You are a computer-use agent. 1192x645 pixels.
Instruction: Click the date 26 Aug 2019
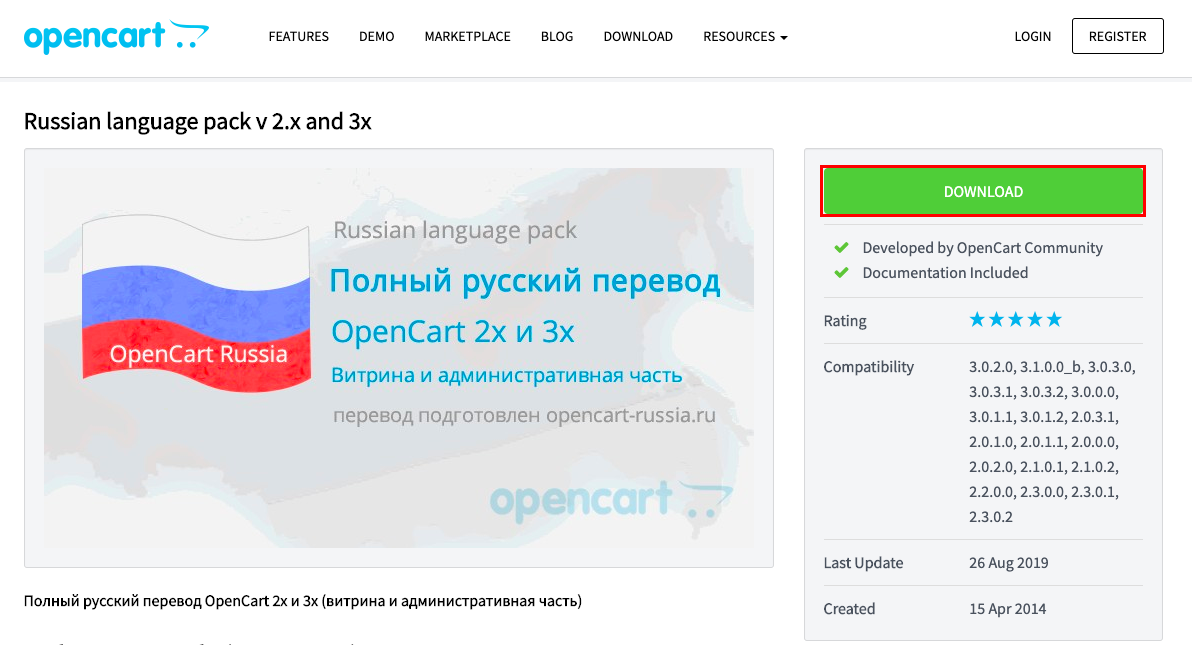pos(1008,563)
